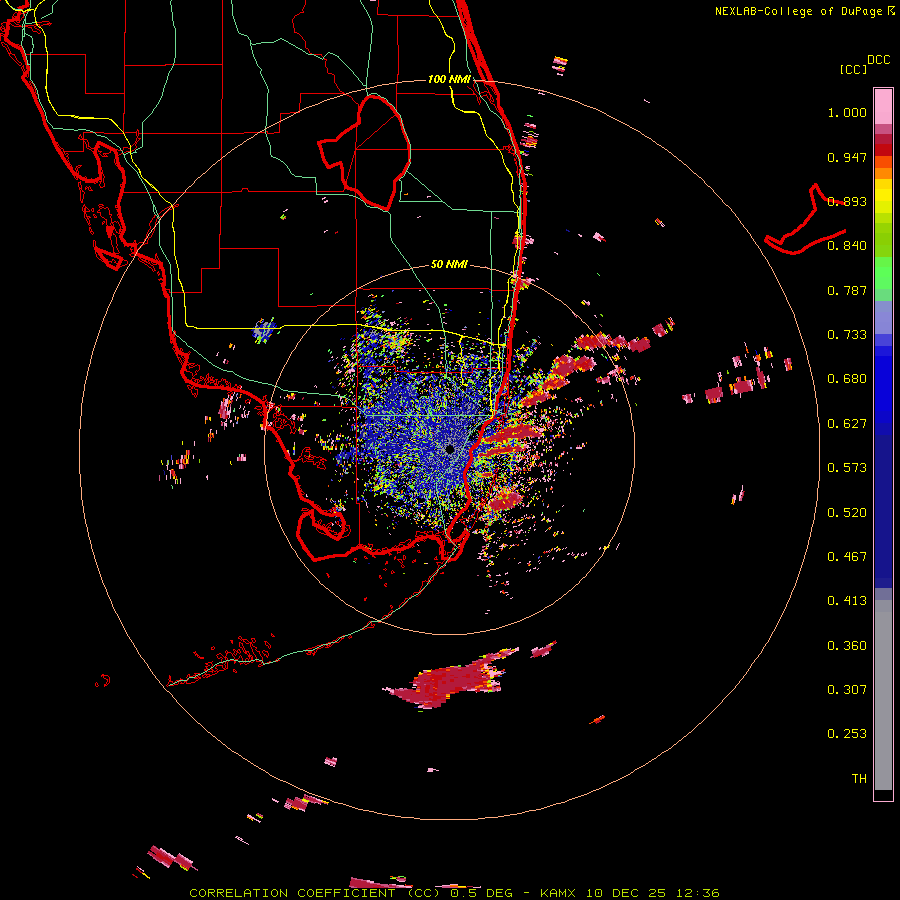This screenshot has height=900, width=900.
Task: Select the 0.787 scale value
Action: 847,290
